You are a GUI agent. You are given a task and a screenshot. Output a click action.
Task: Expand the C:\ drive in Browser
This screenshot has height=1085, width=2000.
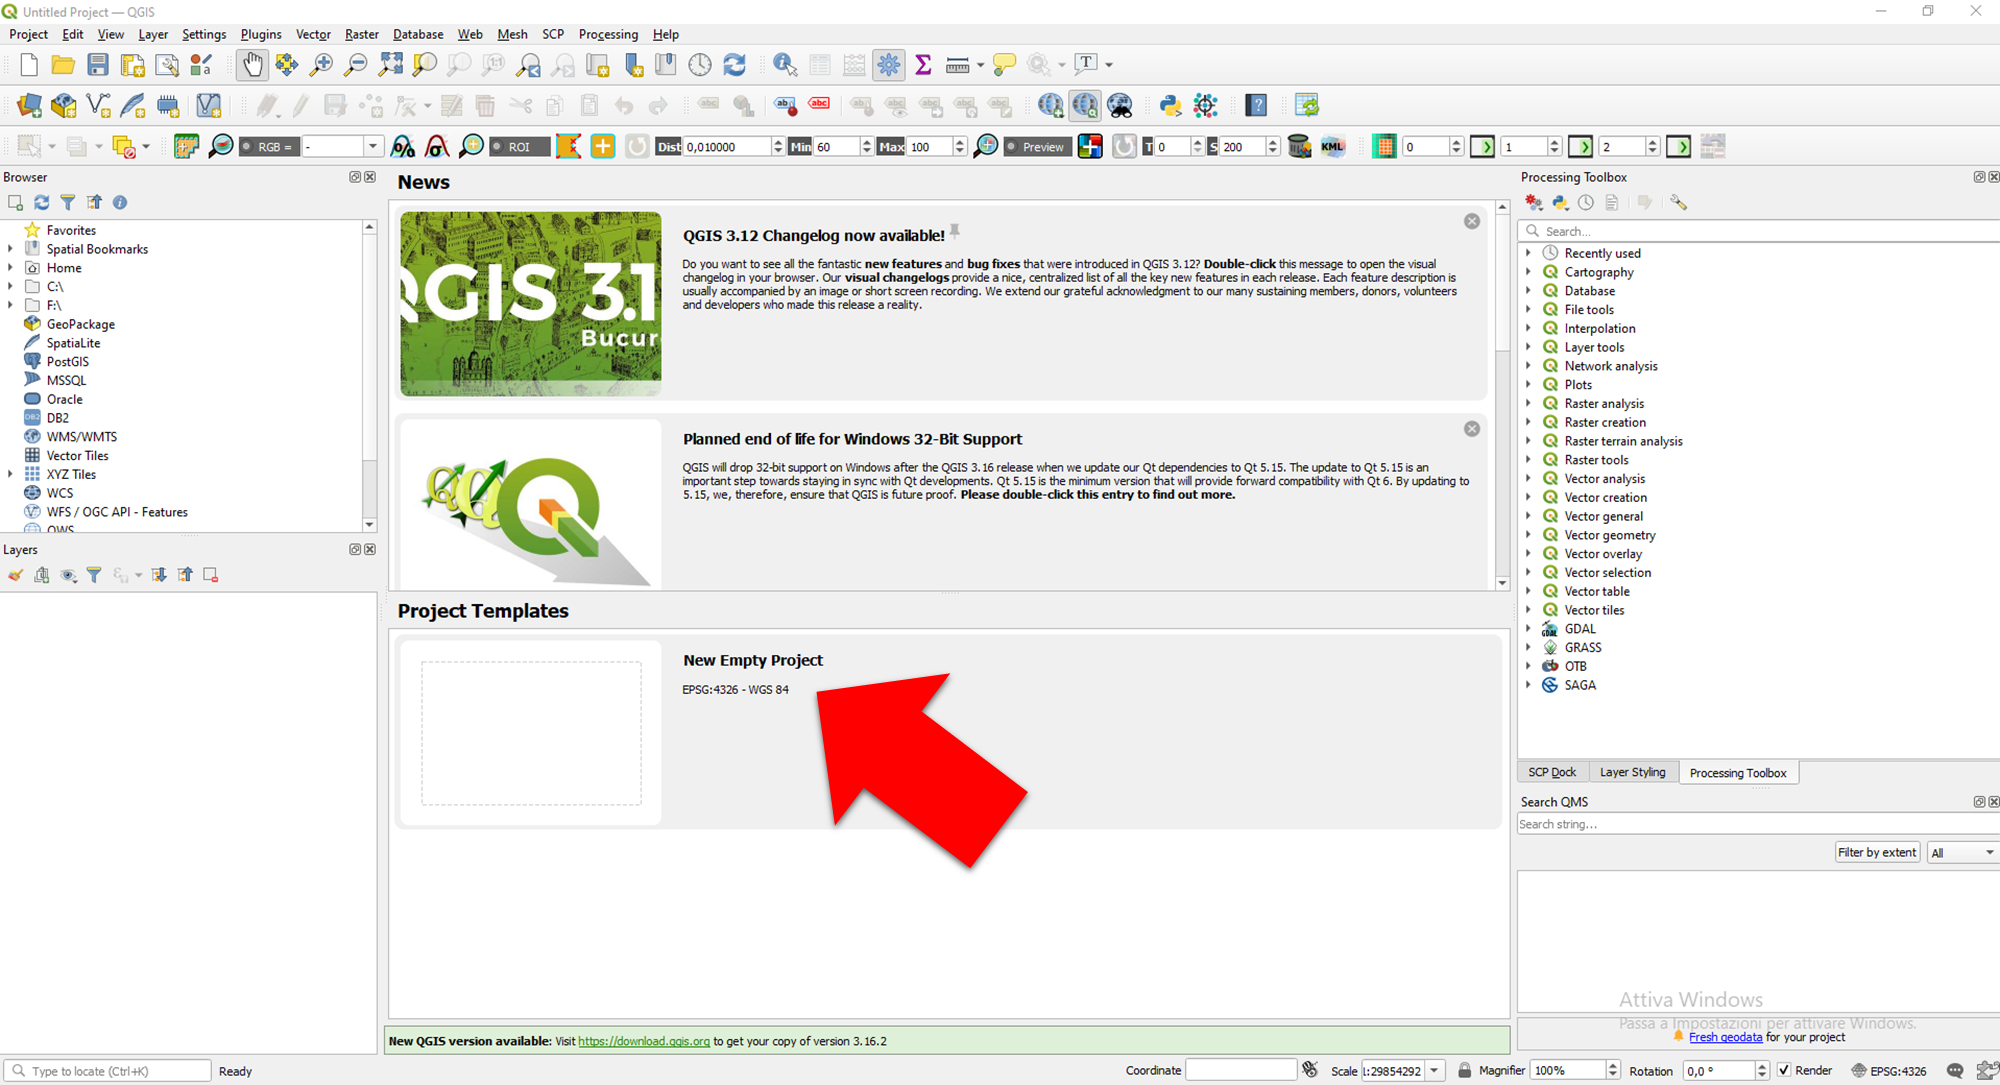10,287
